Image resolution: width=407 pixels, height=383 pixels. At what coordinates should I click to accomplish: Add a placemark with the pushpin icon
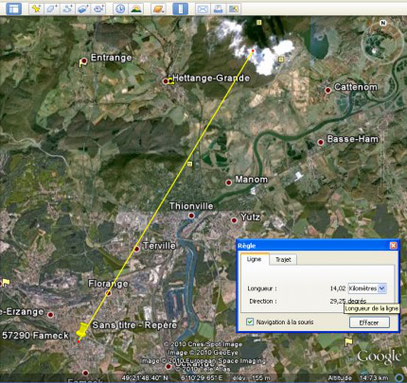coord(36,9)
